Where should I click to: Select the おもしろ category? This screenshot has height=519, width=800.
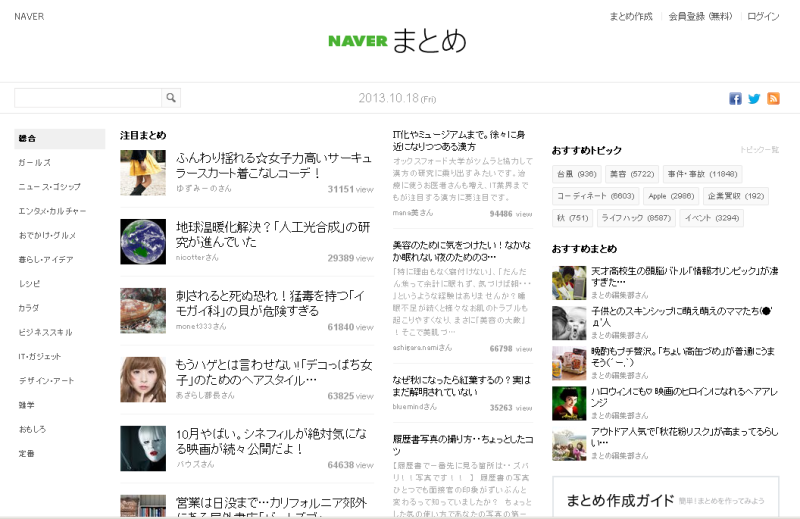point(32,429)
